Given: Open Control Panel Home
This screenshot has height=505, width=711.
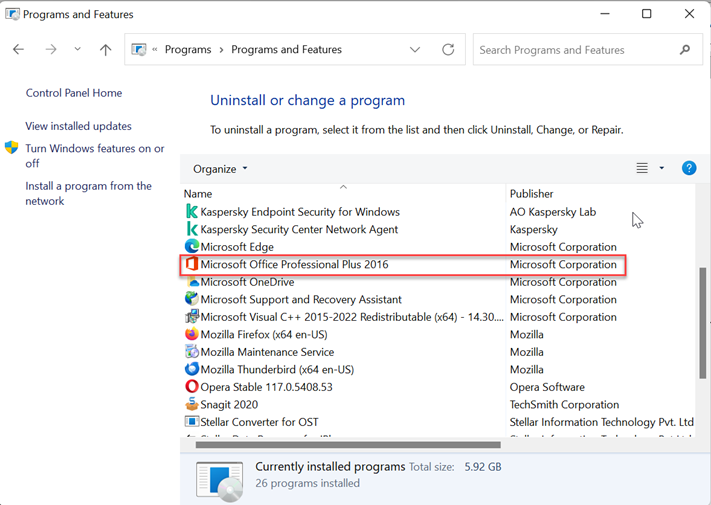Looking at the screenshot, I should (74, 93).
